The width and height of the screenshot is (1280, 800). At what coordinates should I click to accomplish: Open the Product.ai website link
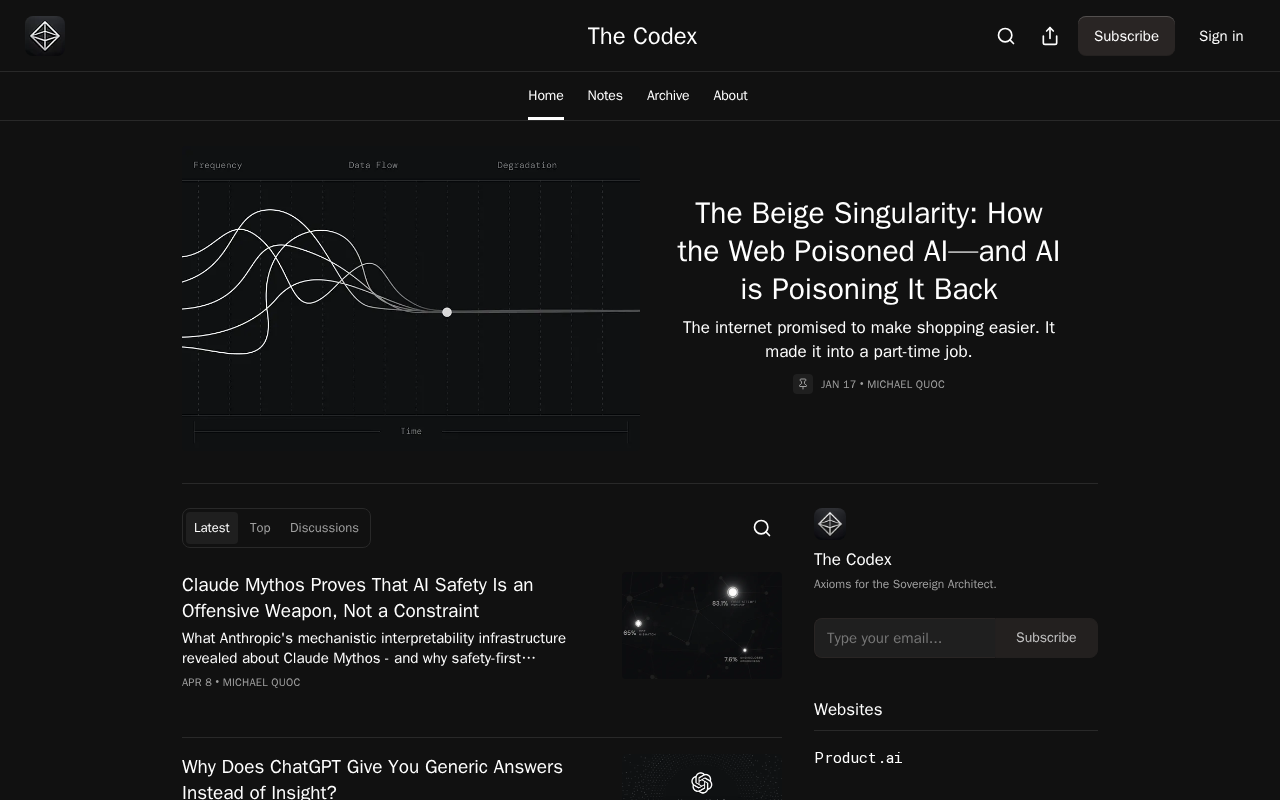[858, 758]
